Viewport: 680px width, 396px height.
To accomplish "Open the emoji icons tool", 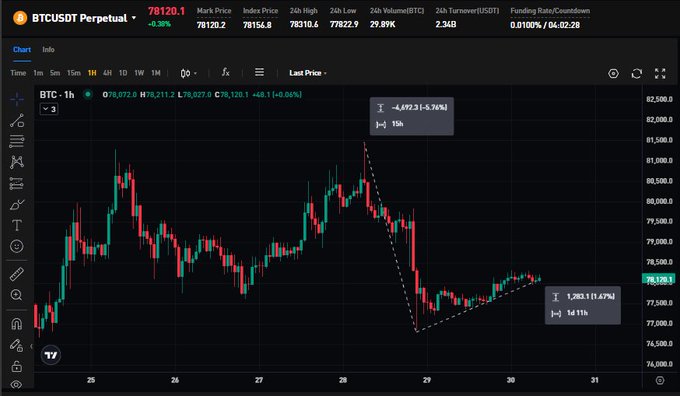I will tap(17, 246).
